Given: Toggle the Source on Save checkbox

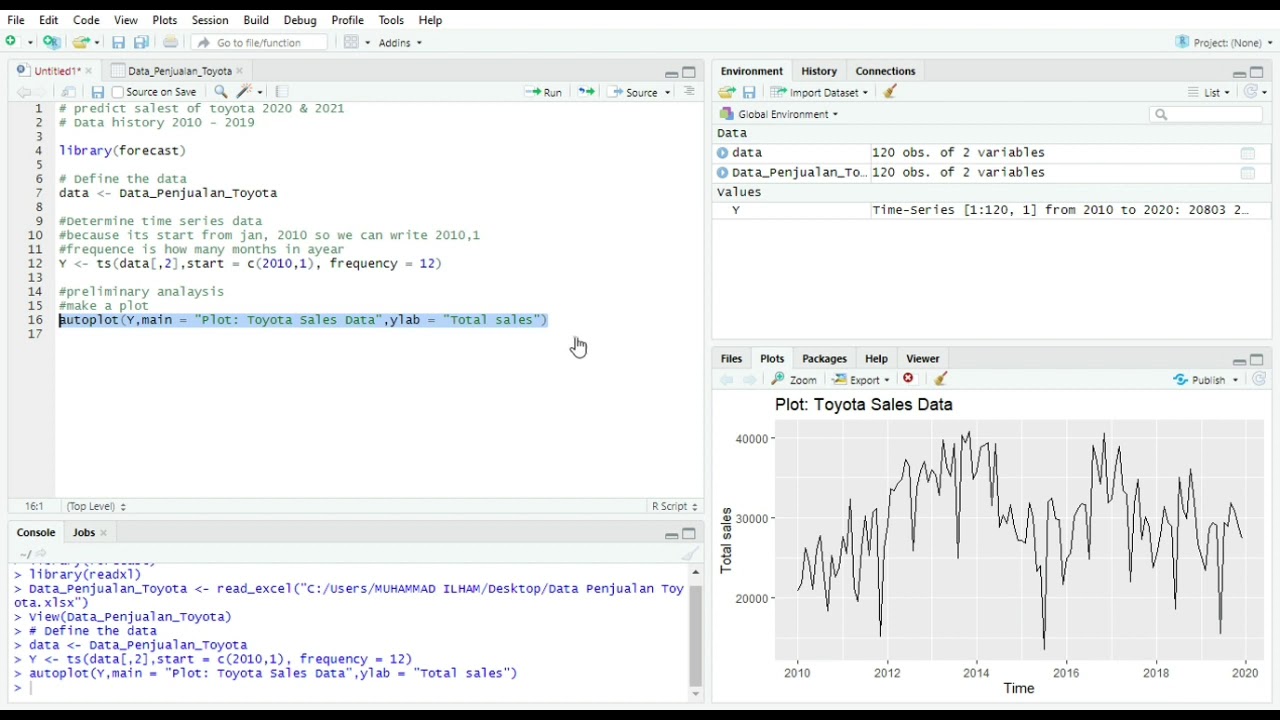Looking at the screenshot, I should tap(118, 92).
